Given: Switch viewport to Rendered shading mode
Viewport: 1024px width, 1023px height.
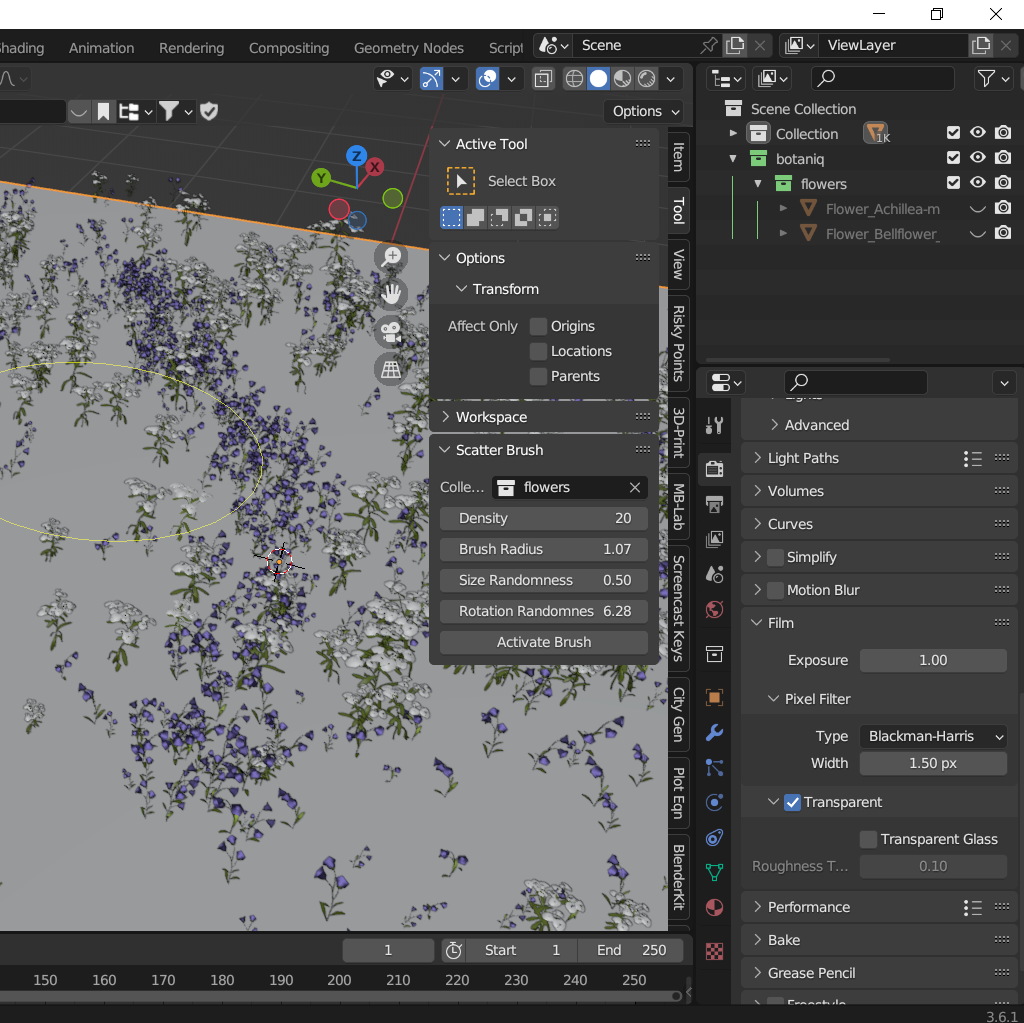Looking at the screenshot, I should pyautogui.click(x=645, y=79).
